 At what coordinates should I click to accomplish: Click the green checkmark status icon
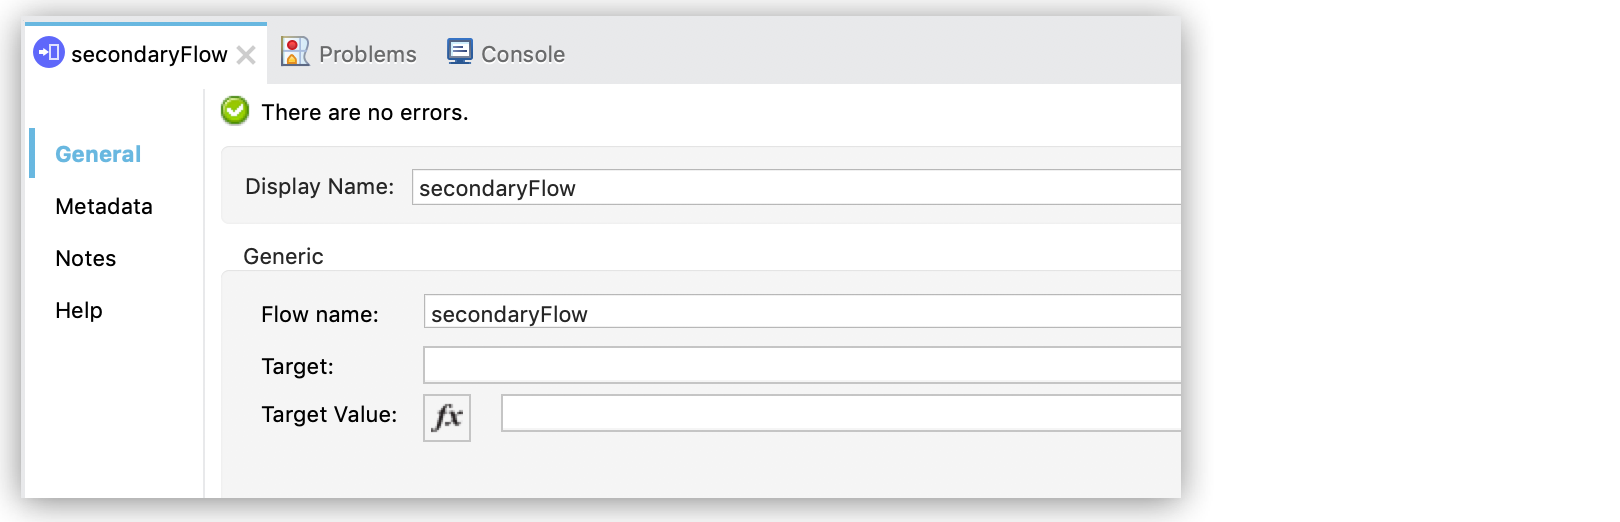pyautogui.click(x=235, y=111)
